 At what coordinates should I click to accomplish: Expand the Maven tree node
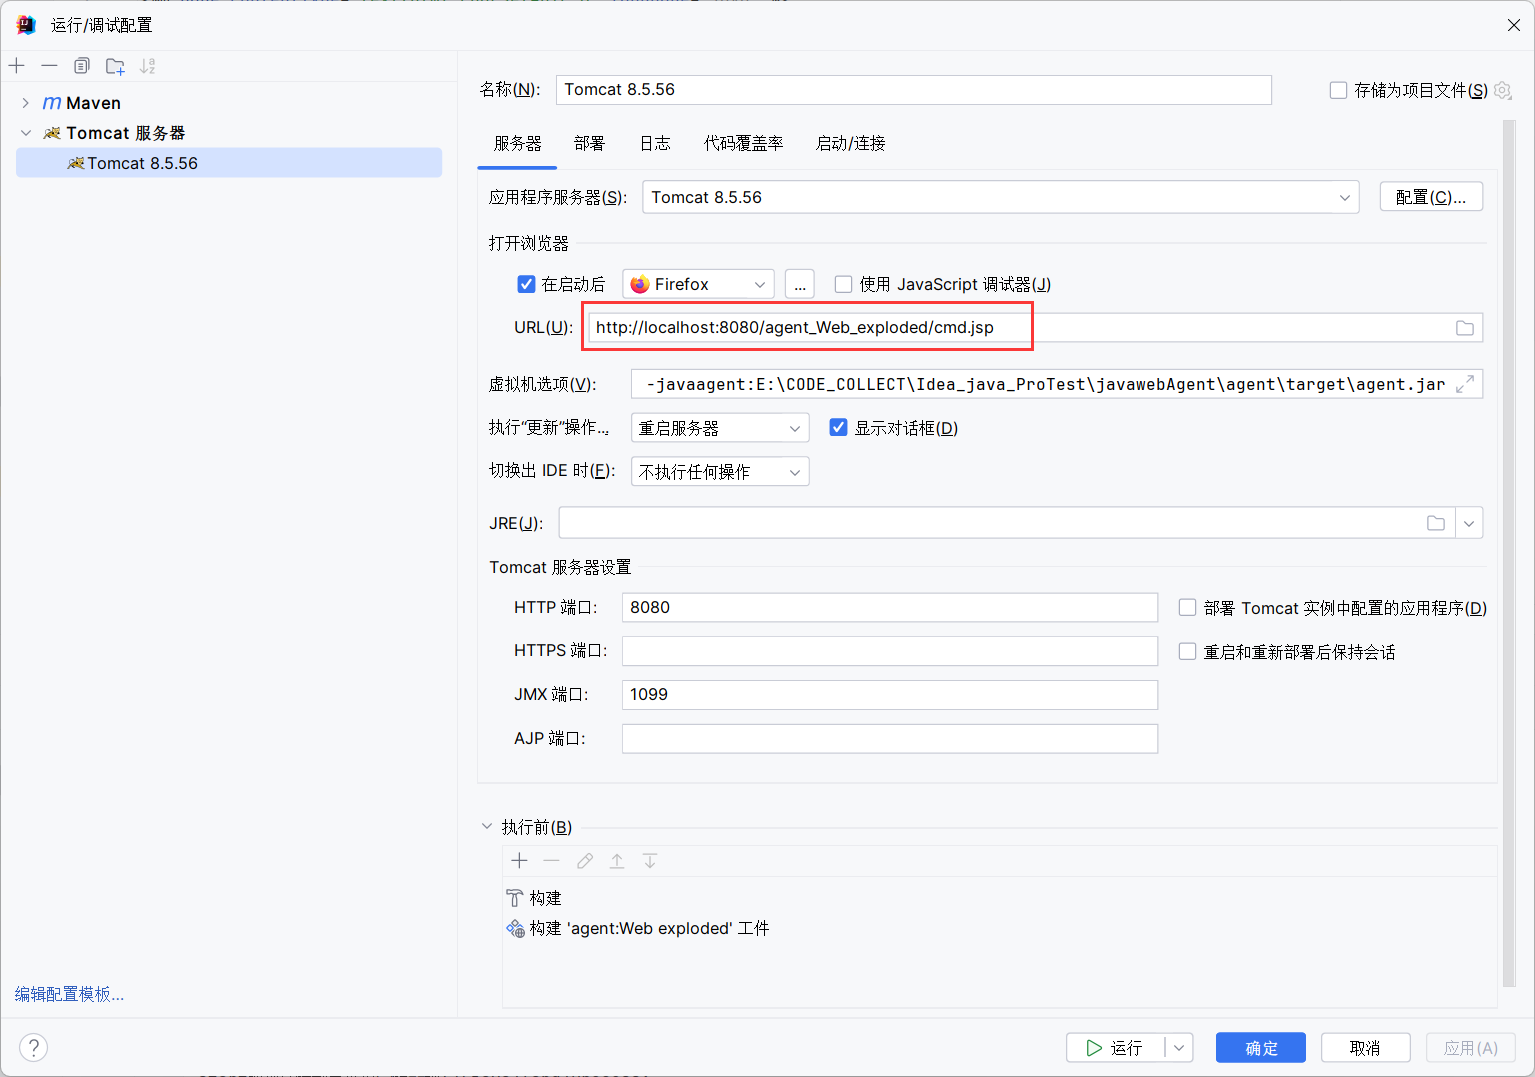(26, 103)
